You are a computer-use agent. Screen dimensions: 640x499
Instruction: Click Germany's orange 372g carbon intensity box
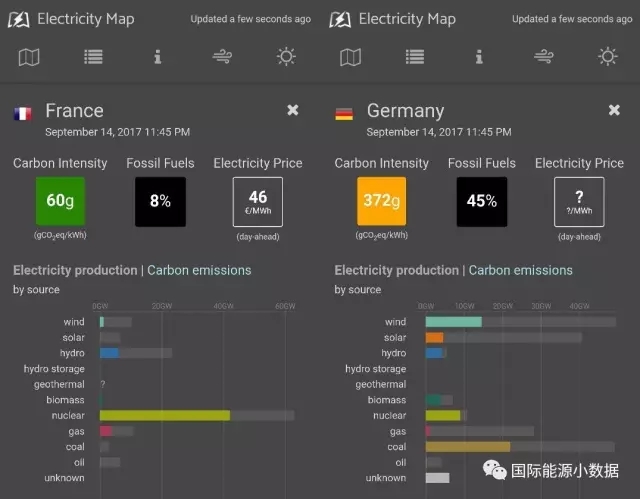point(382,201)
